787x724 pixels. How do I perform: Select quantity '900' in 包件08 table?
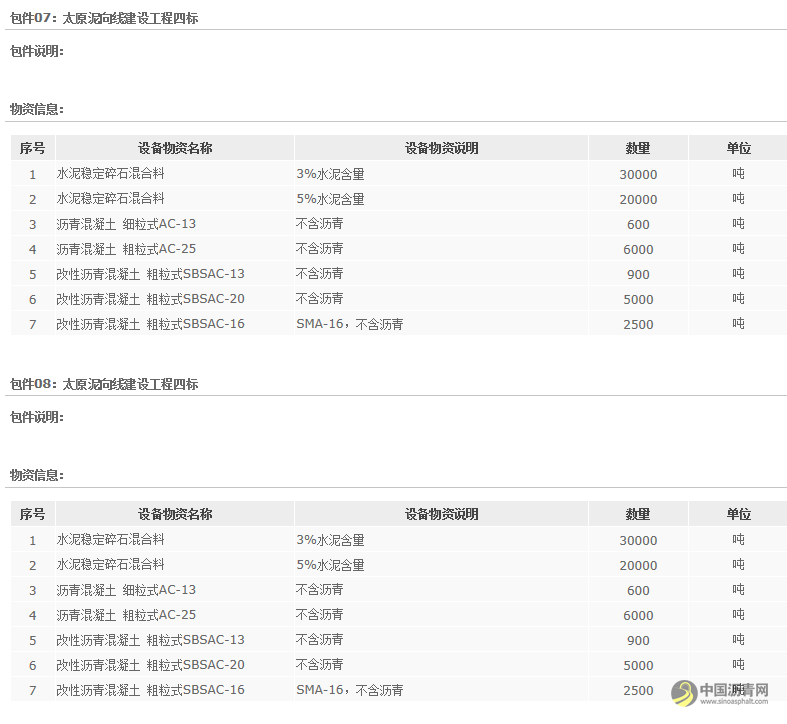coord(638,641)
